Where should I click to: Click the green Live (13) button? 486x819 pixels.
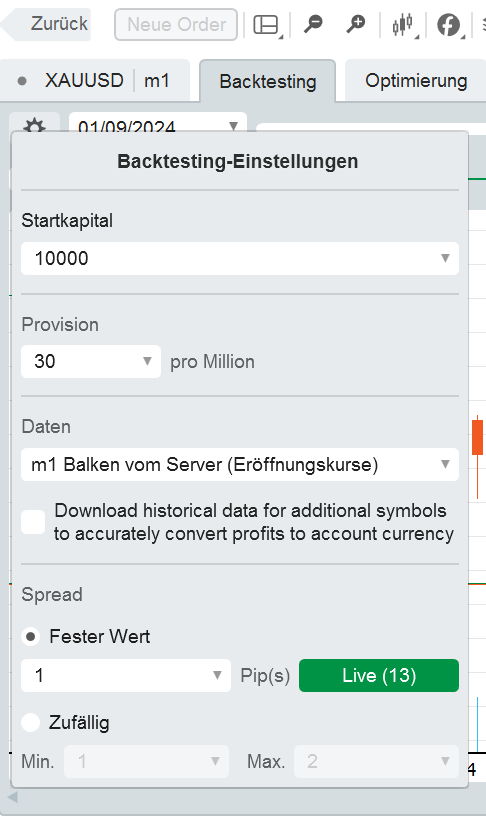pyautogui.click(x=379, y=675)
